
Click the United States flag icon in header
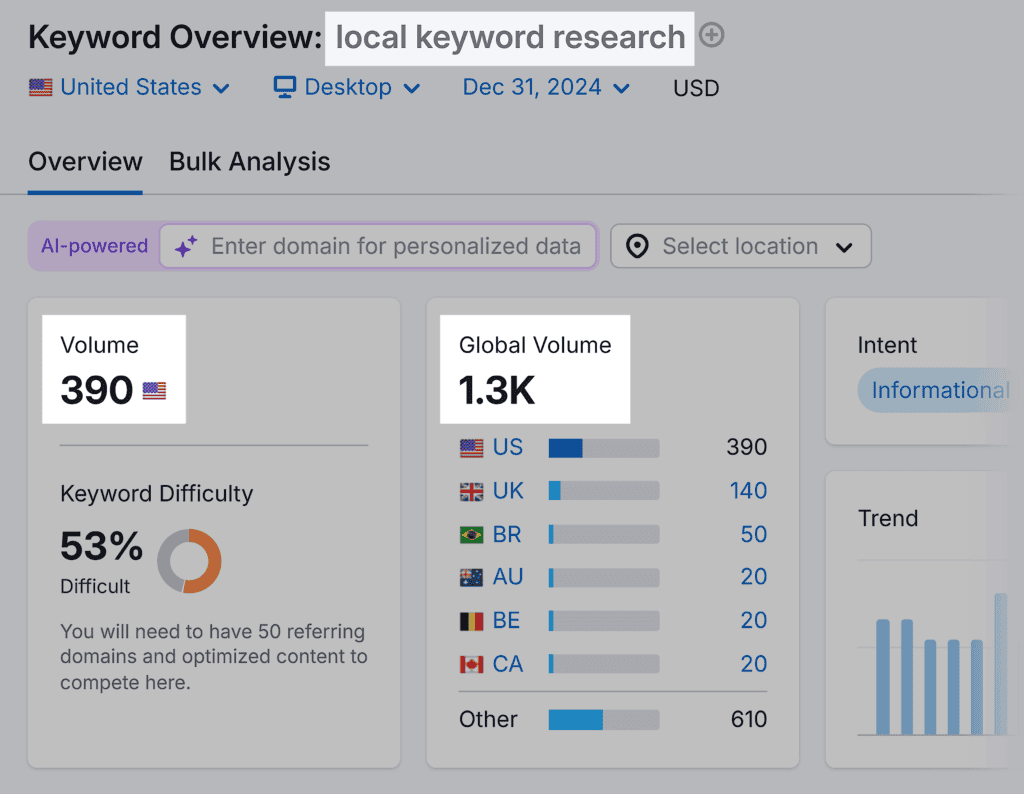coord(40,88)
